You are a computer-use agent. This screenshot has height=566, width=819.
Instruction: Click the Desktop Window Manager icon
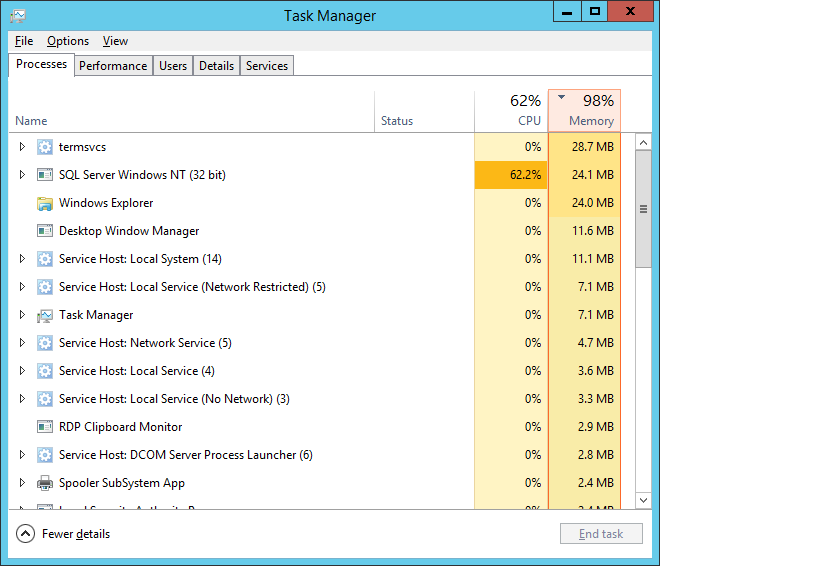coord(45,231)
